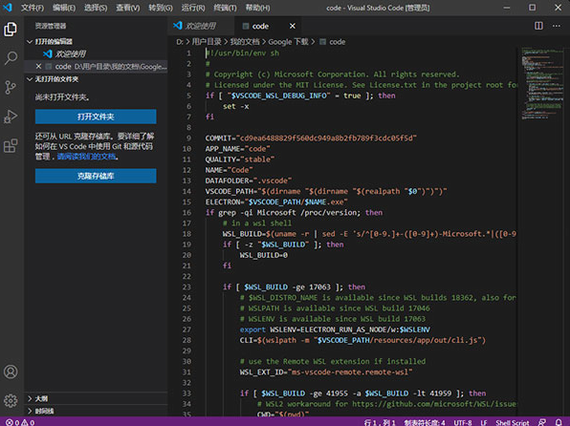Click file icon in breadcrumb code

click(322, 42)
